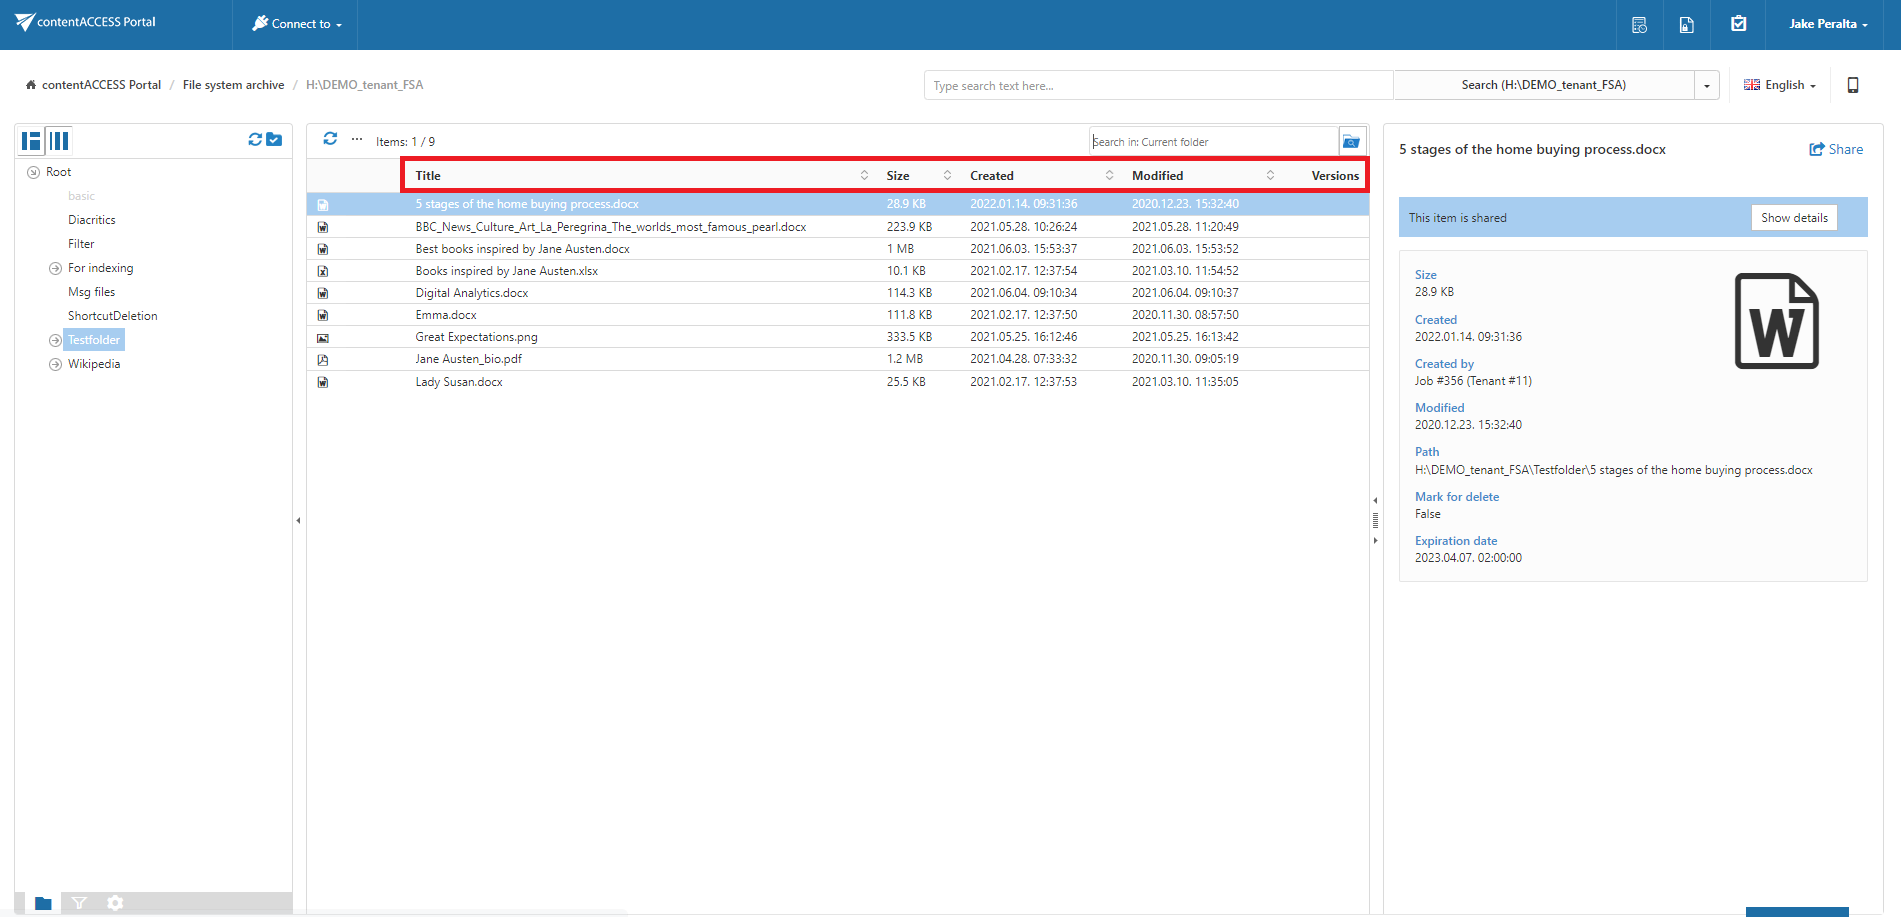Click the folder checkmark icon in tree panel
The height and width of the screenshot is (917, 1901).
point(274,140)
